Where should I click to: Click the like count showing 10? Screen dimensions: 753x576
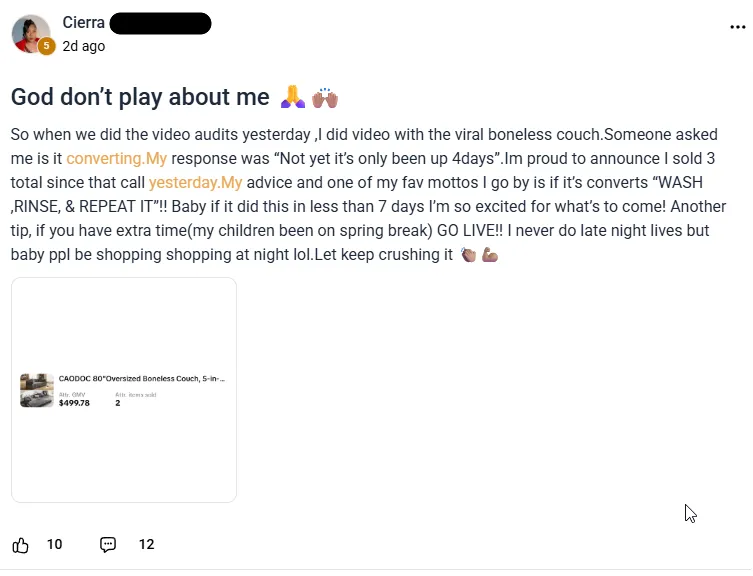click(54, 545)
